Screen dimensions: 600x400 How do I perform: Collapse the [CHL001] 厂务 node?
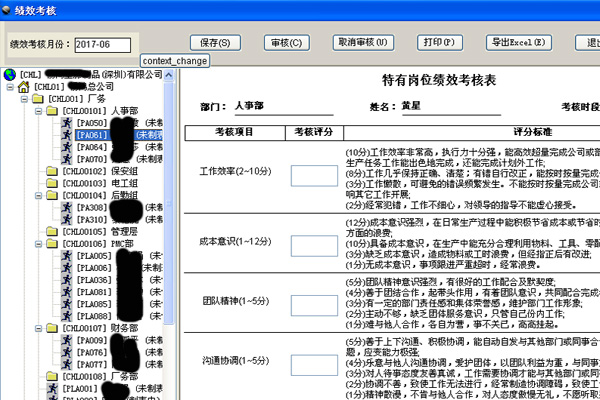click(x=24, y=99)
